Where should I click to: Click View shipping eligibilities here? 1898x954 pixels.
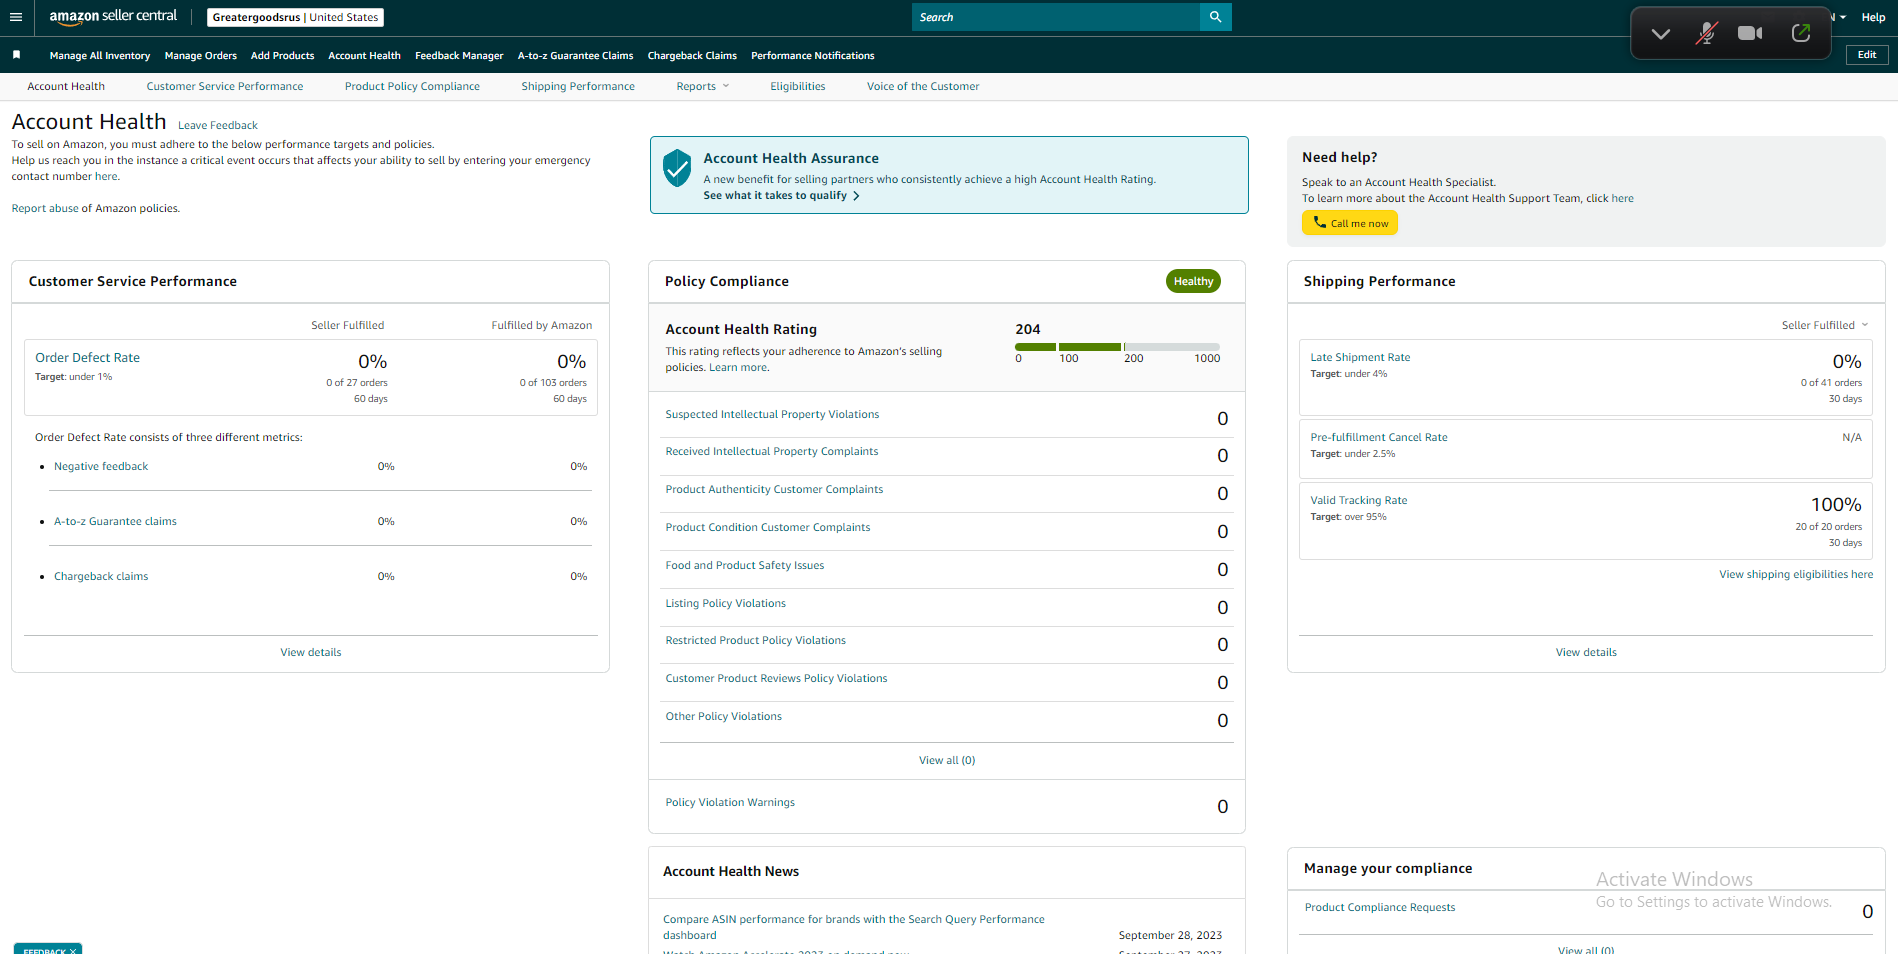tap(1796, 575)
